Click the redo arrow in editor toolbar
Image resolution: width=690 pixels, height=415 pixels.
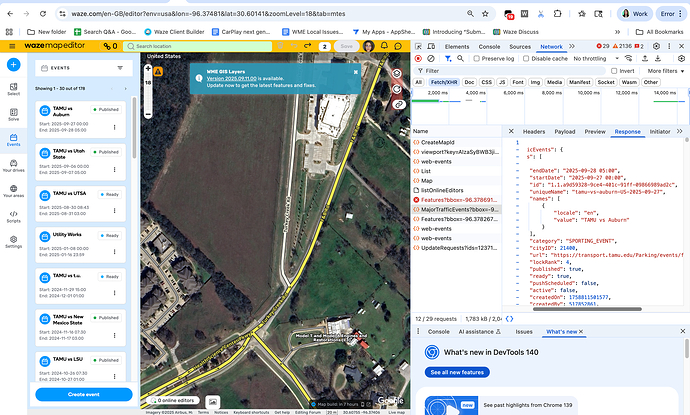(308, 46)
